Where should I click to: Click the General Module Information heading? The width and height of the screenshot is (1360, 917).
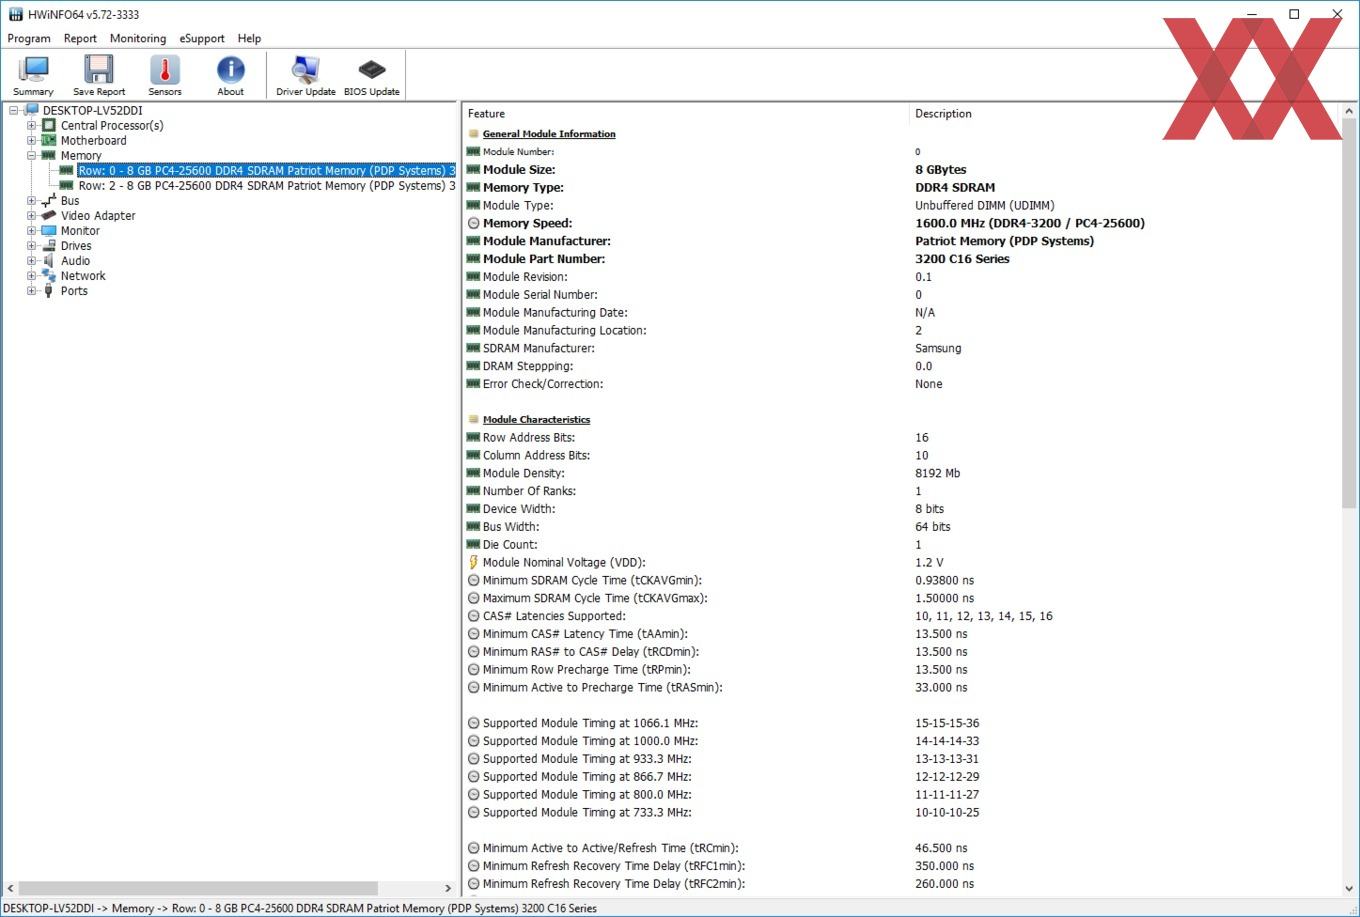point(549,133)
